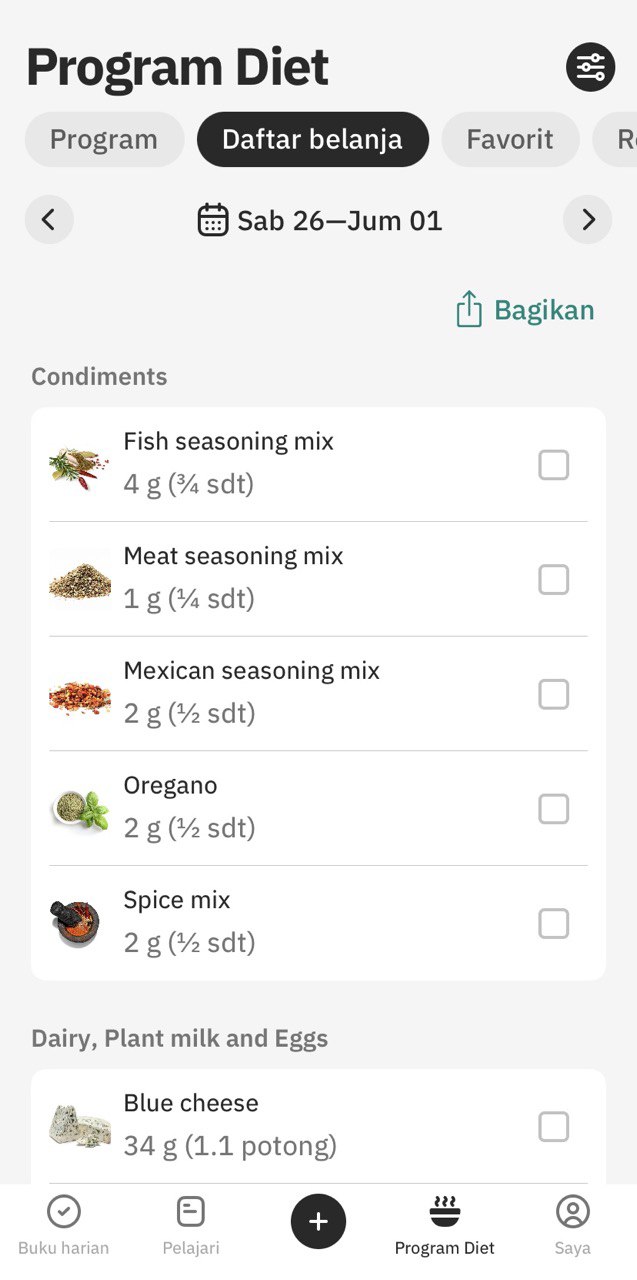
Task: Open Saya profile icon
Action: click(573, 1212)
